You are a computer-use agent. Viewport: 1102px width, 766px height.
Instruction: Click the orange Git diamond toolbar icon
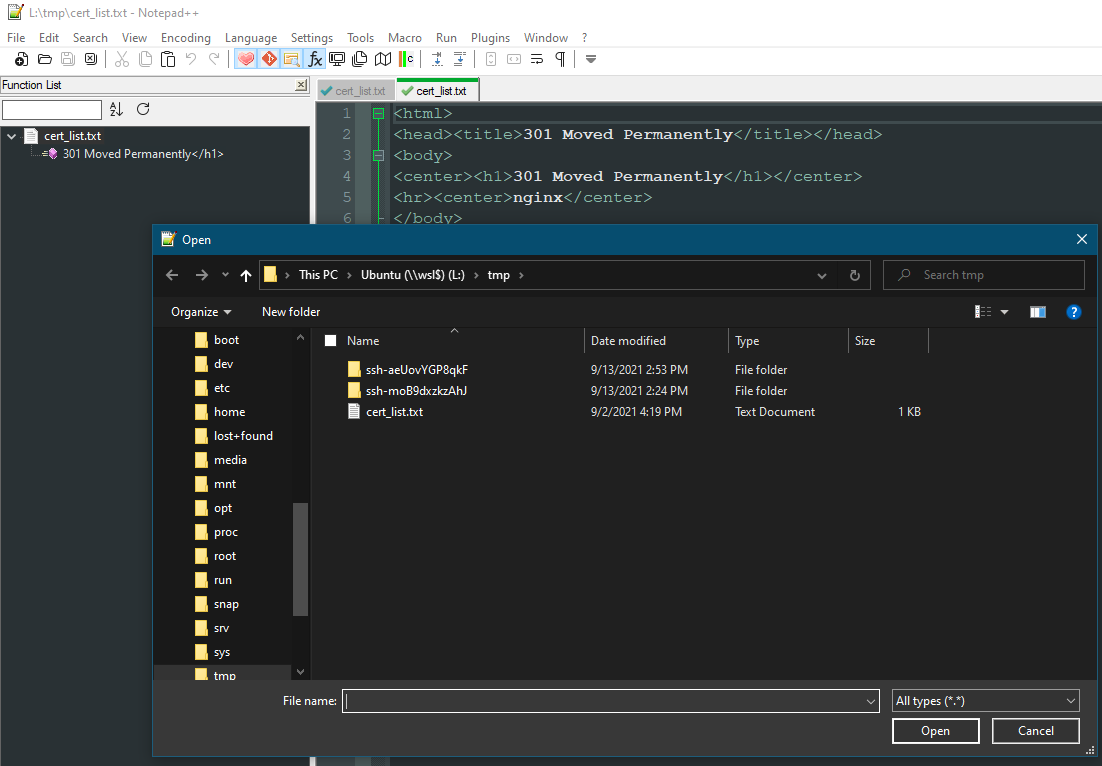coord(268,60)
